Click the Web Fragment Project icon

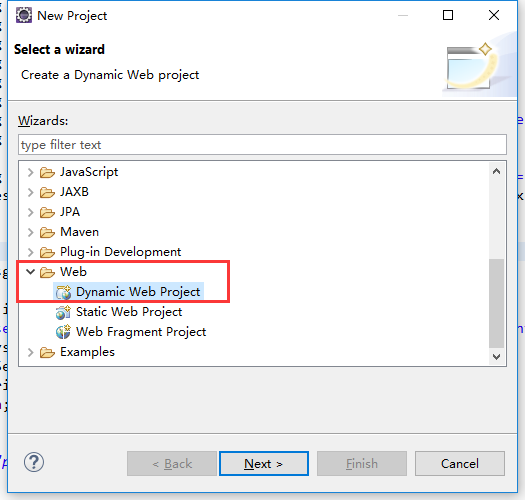tap(63, 332)
